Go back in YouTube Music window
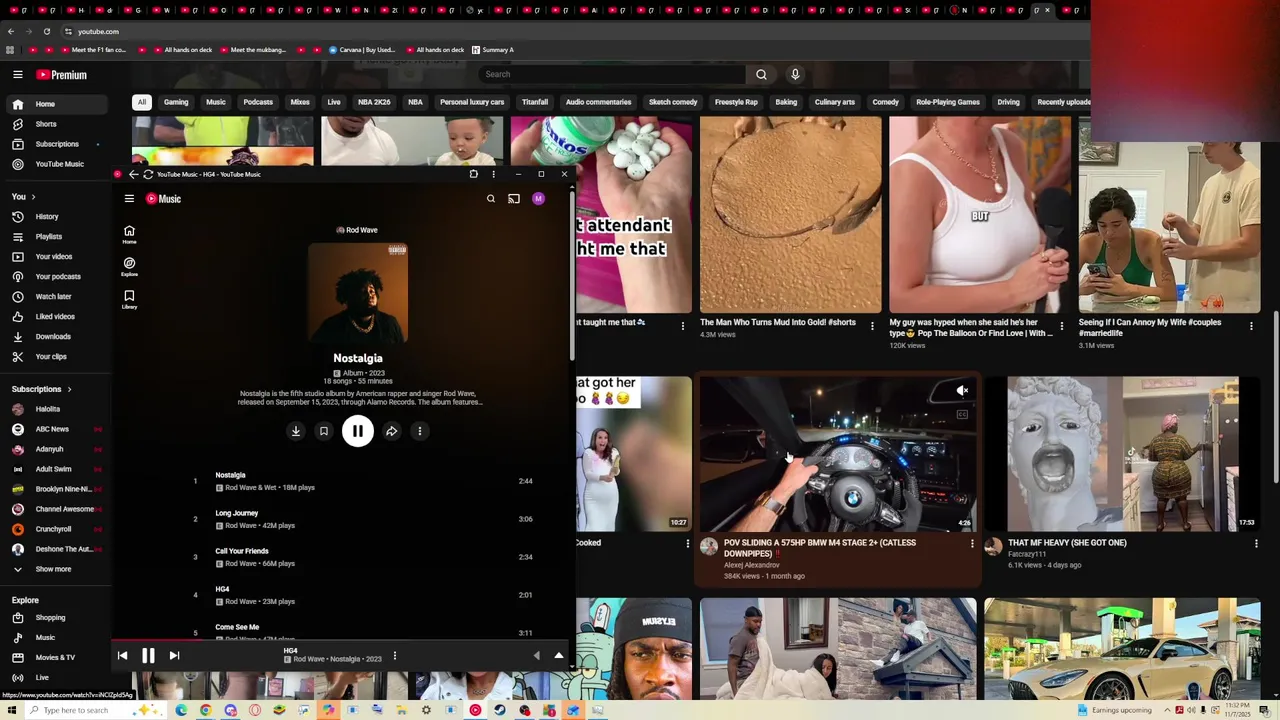 tap(133, 174)
